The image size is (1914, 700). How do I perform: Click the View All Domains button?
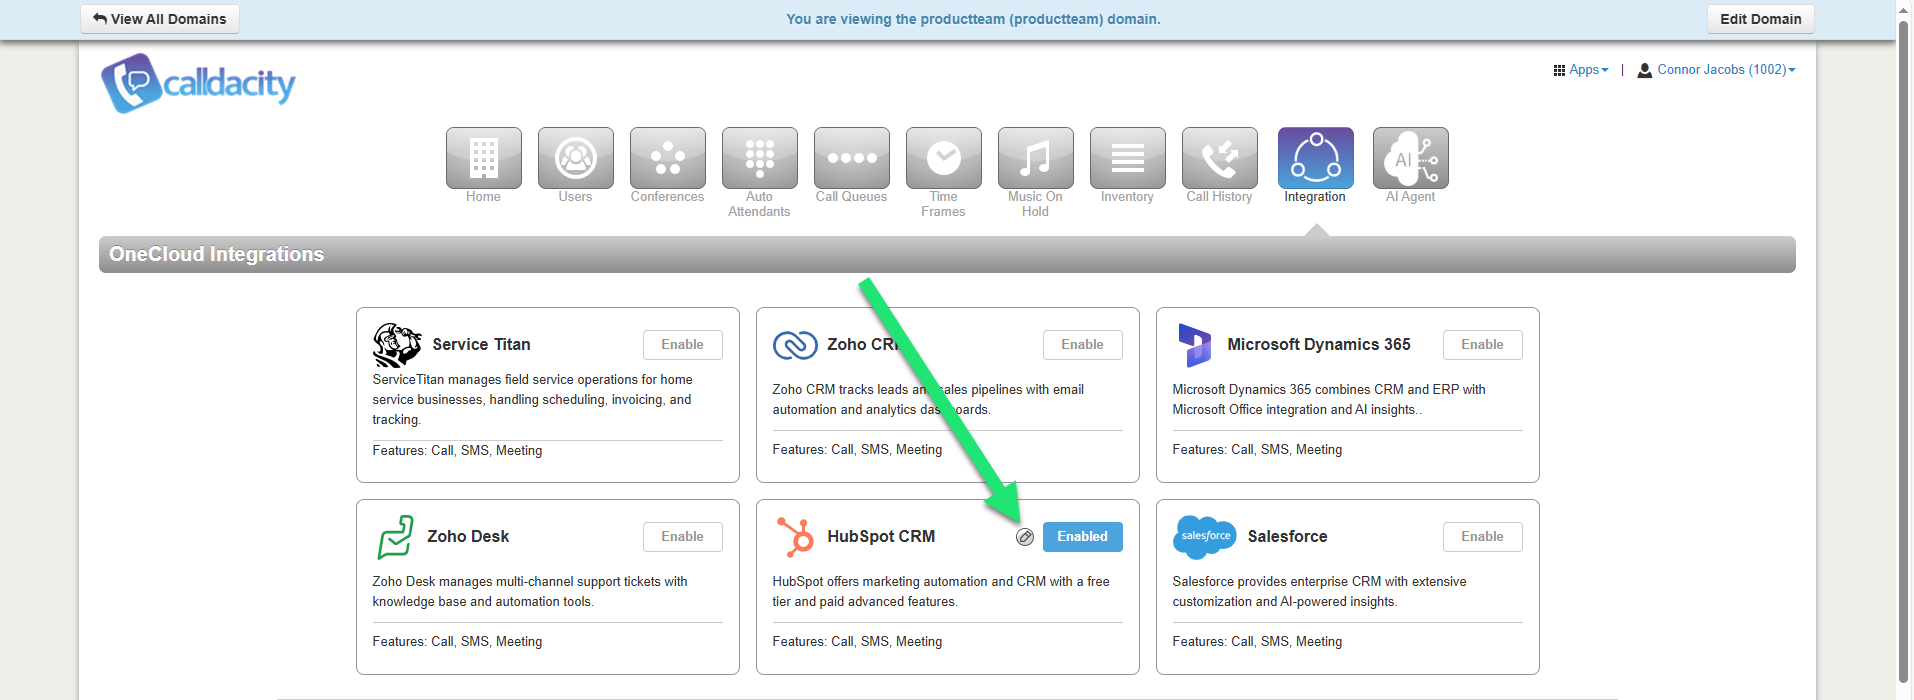160,19
